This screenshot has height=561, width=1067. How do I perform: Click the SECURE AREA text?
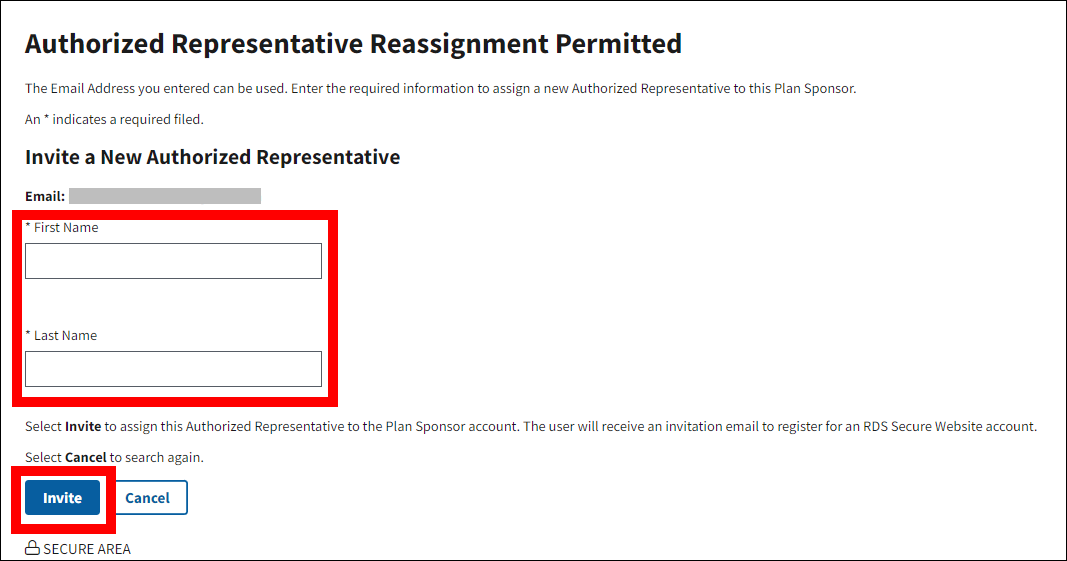pos(87,549)
